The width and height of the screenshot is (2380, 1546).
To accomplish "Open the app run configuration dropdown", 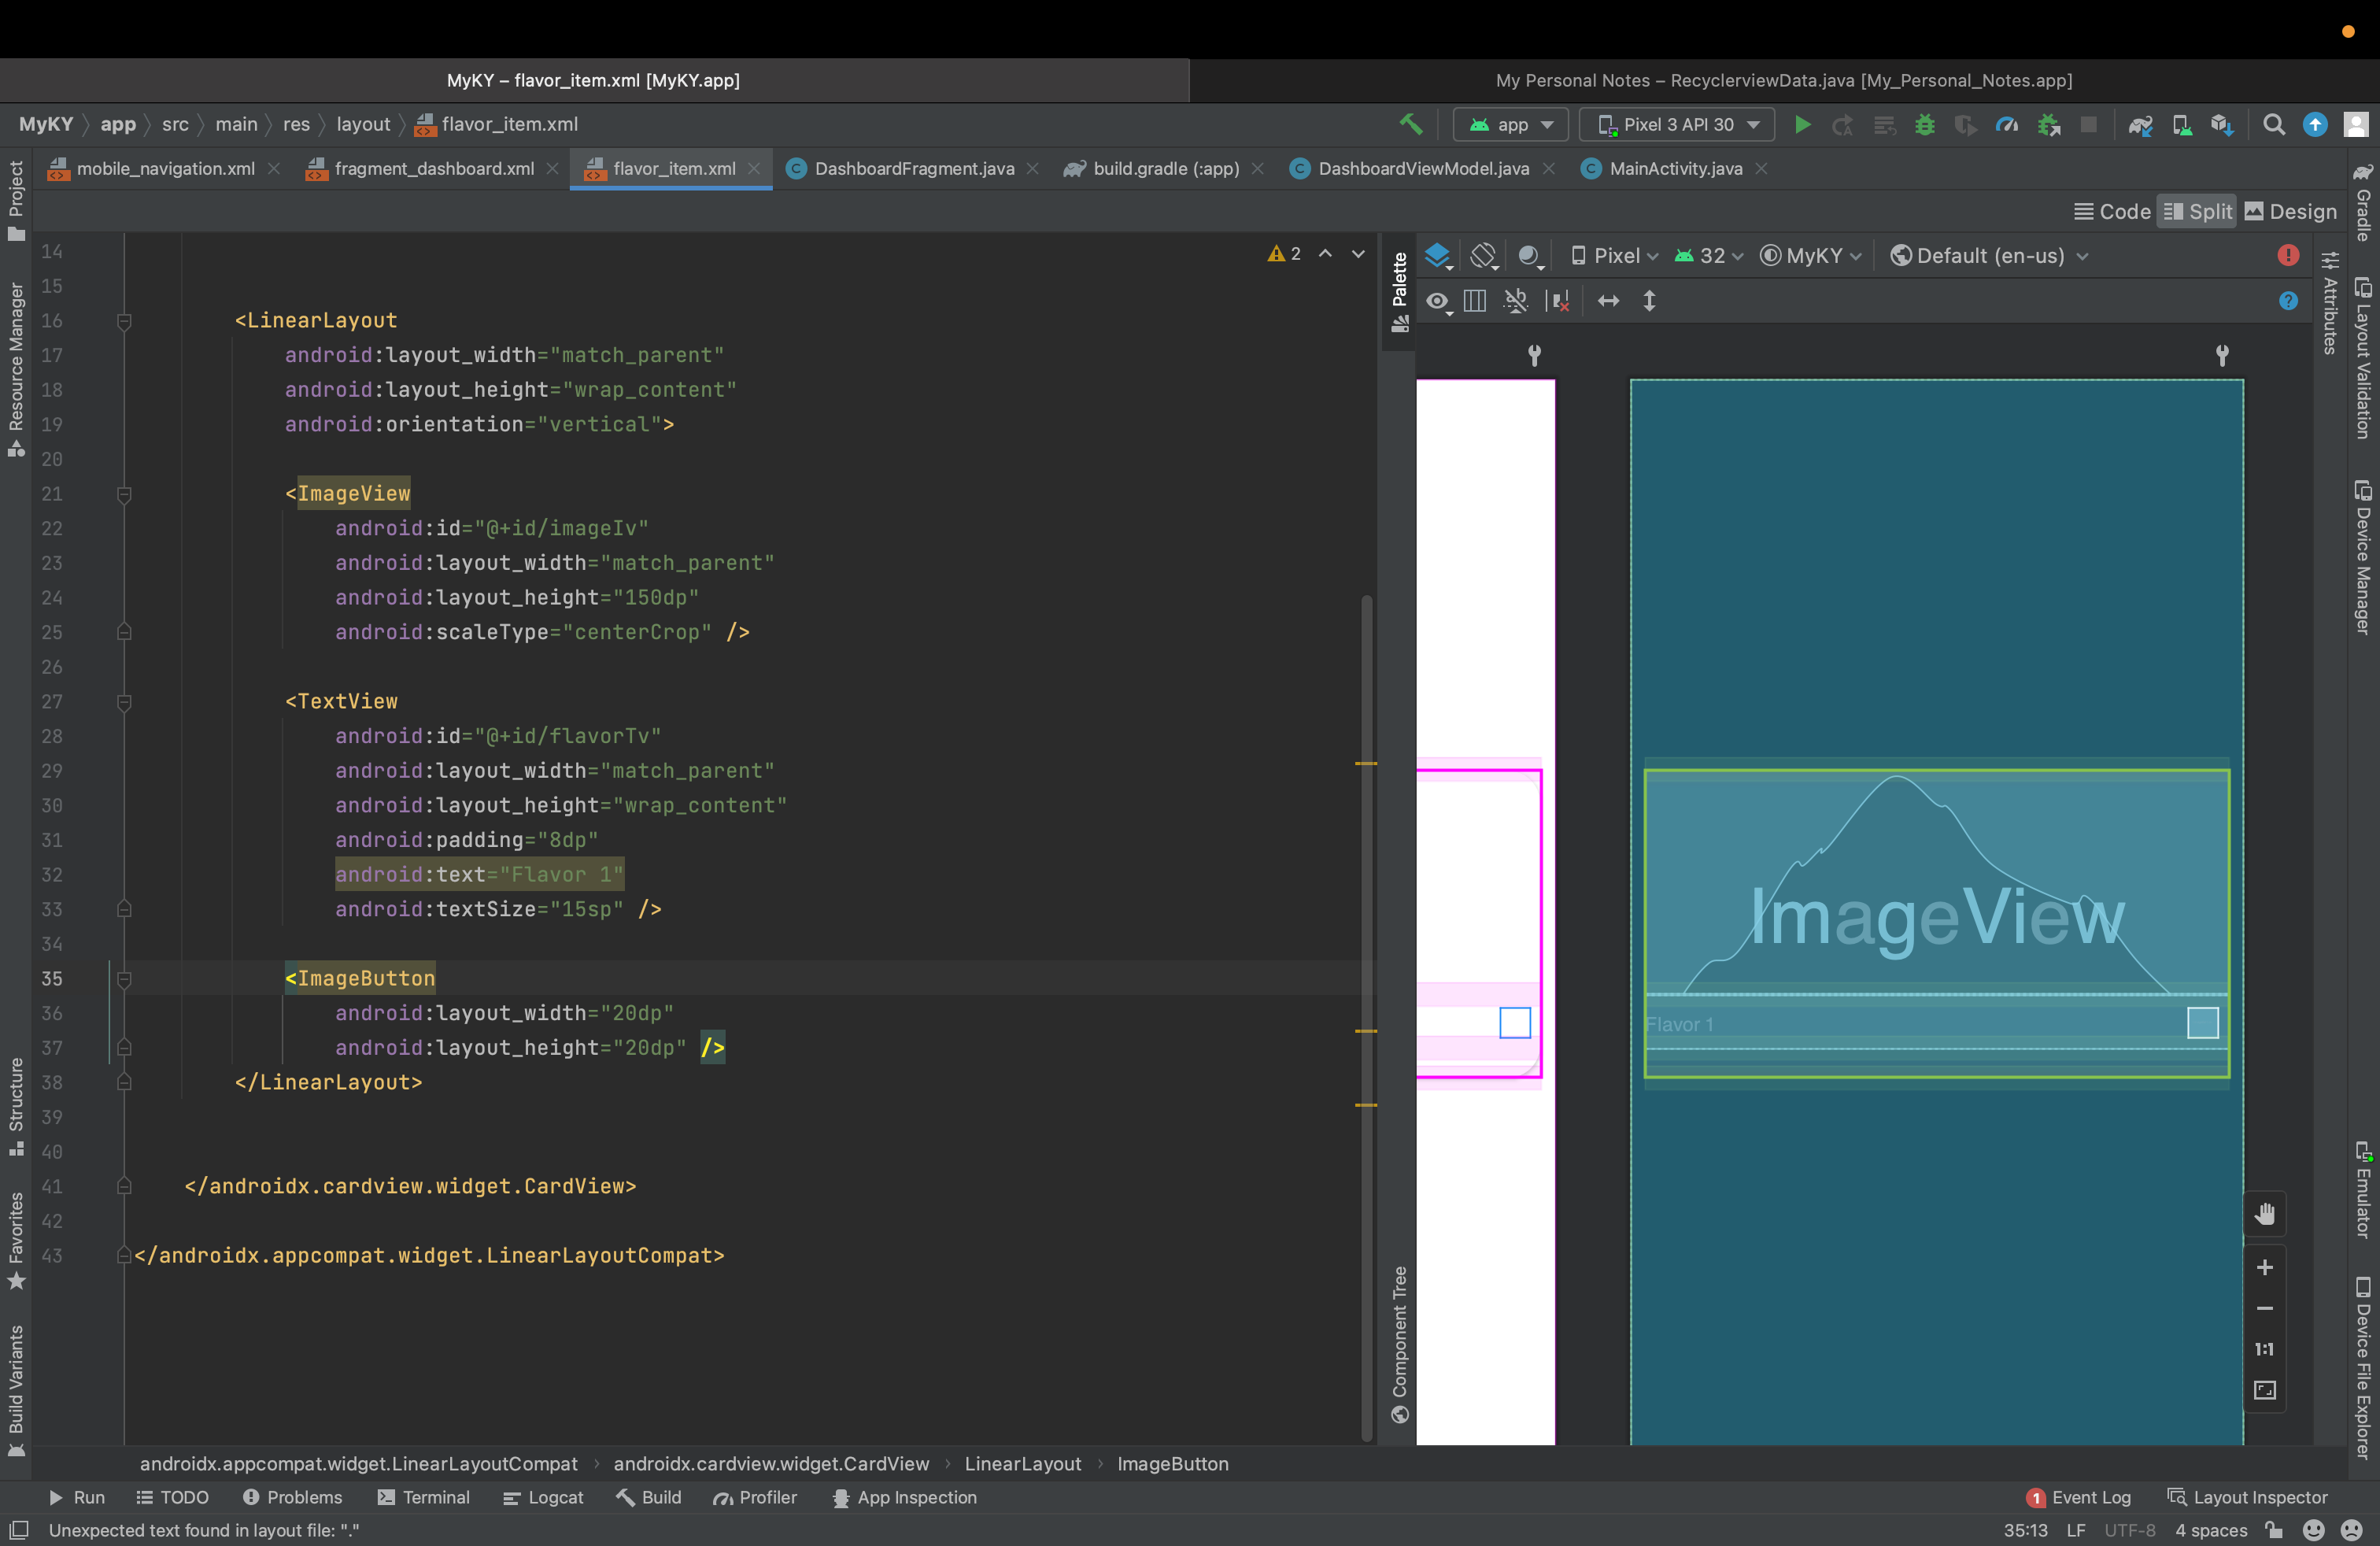I will [1510, 124].
